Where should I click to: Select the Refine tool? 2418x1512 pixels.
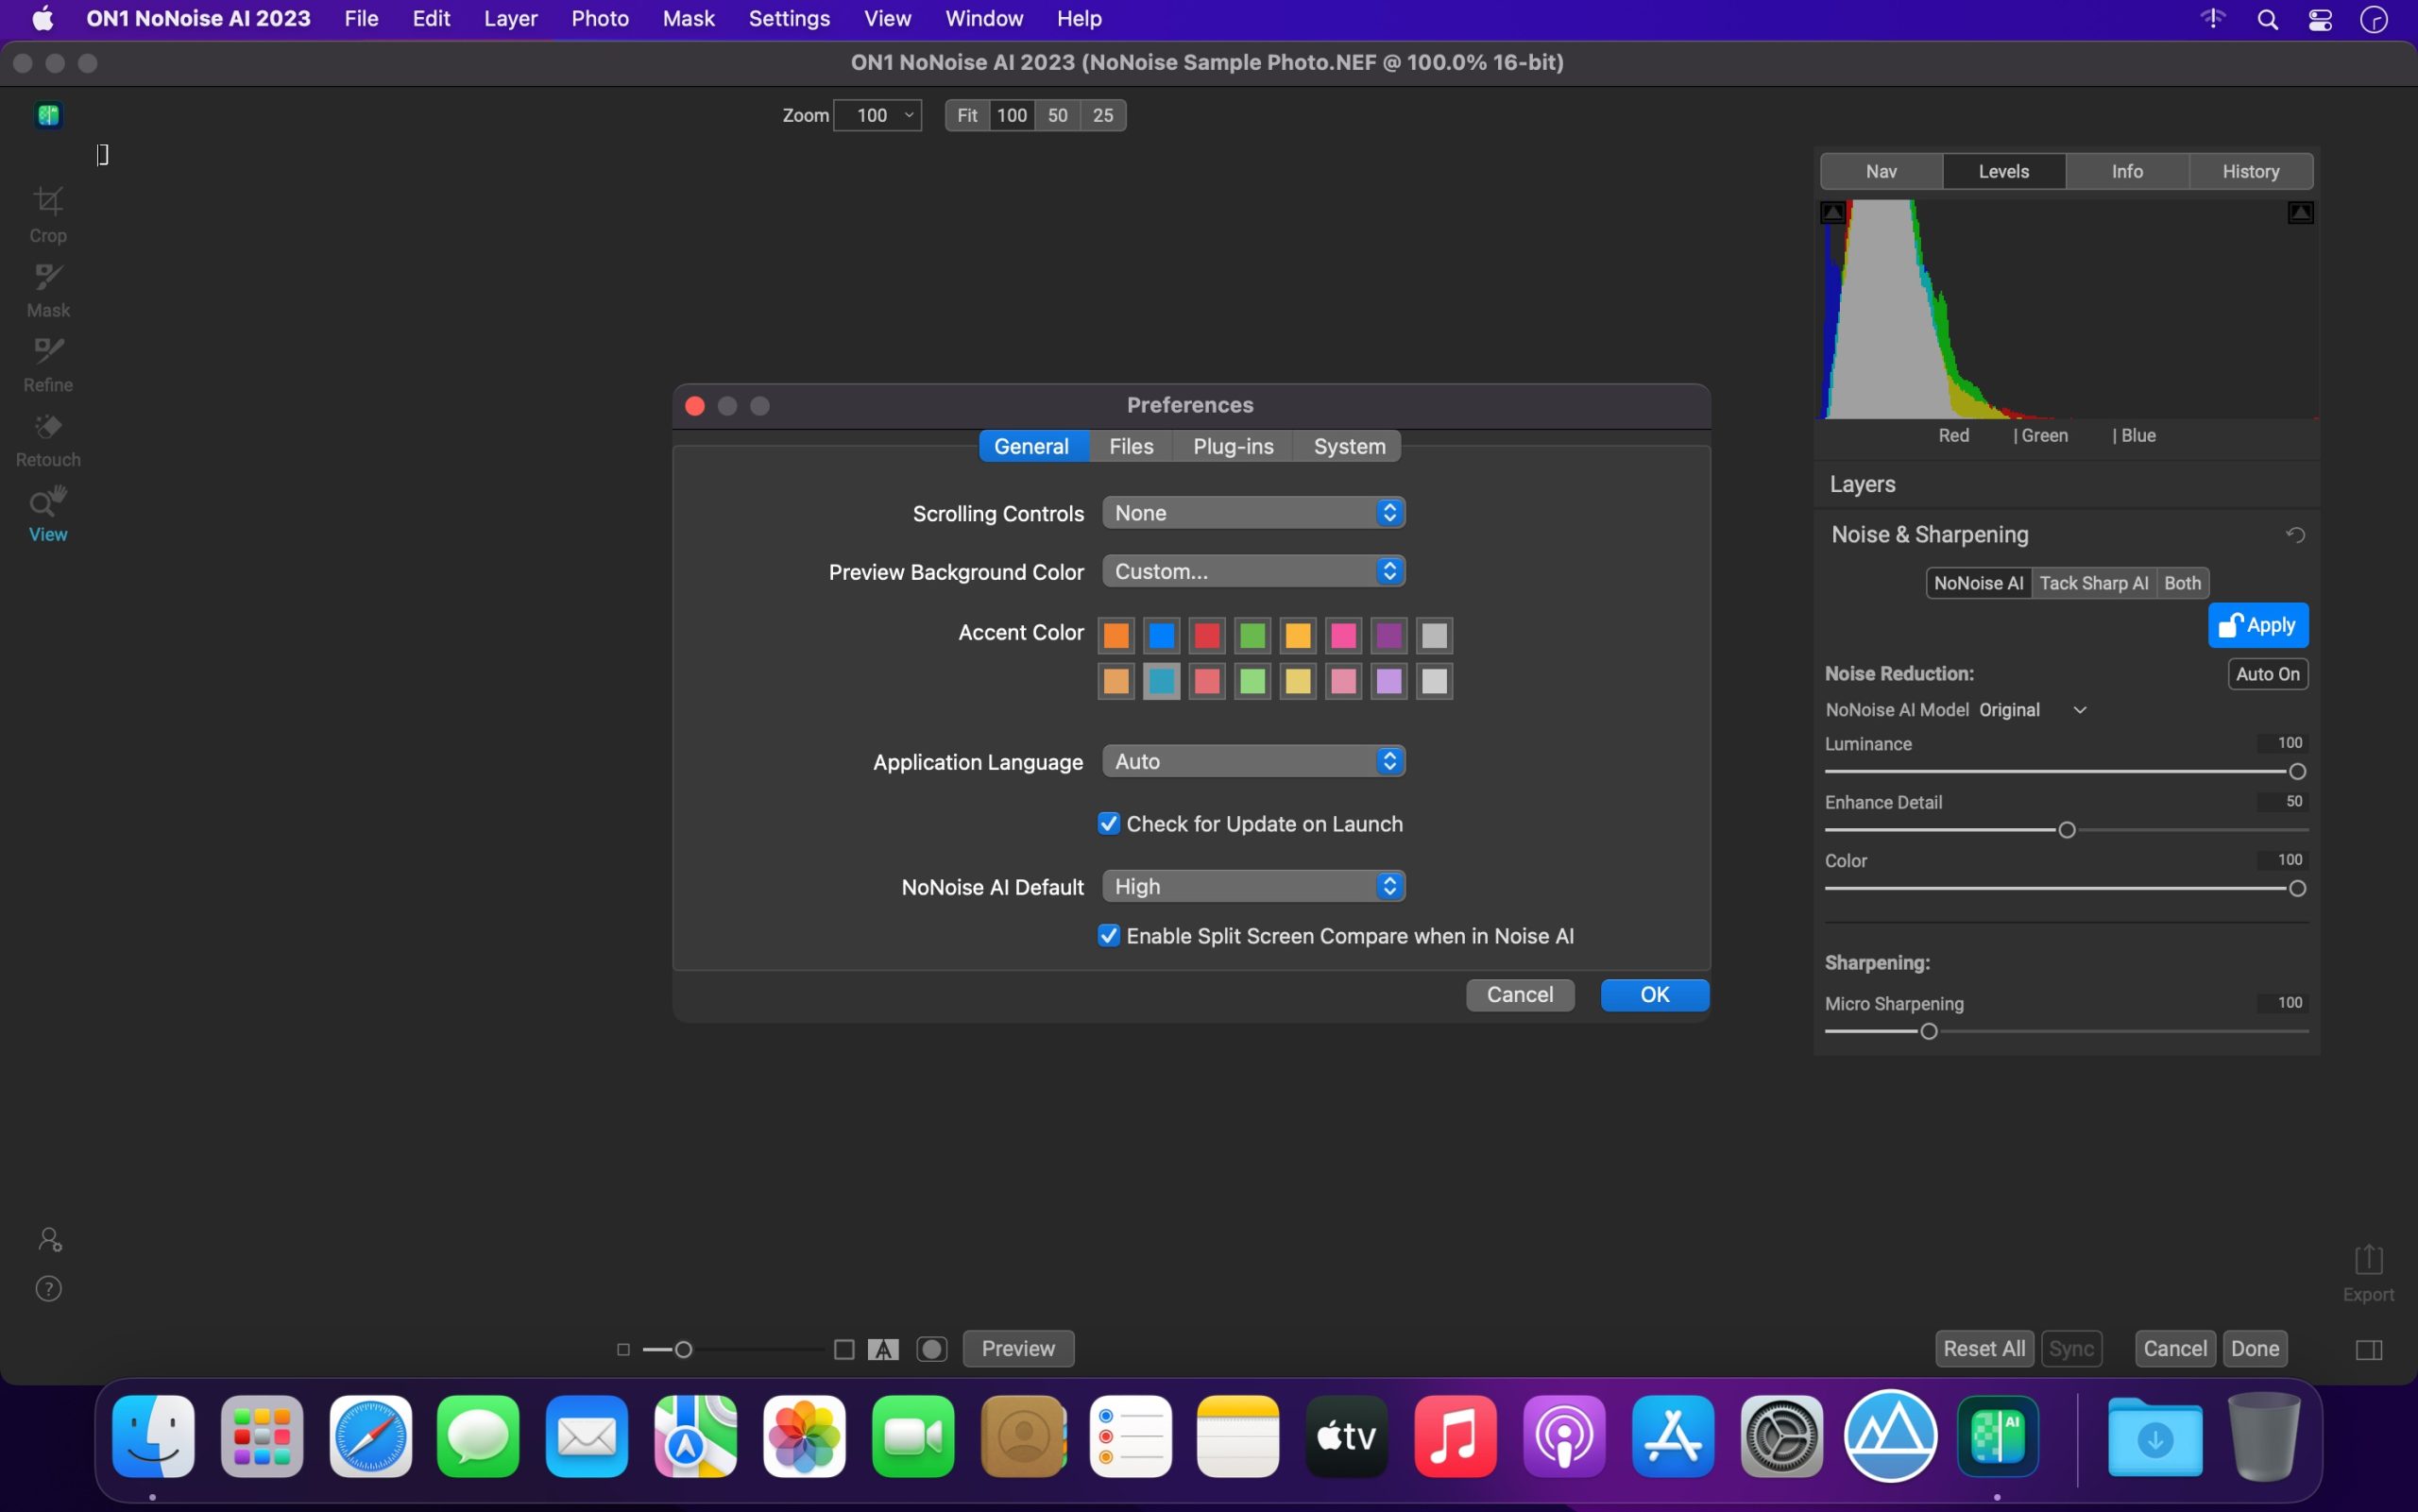click(x=47, y=363)
